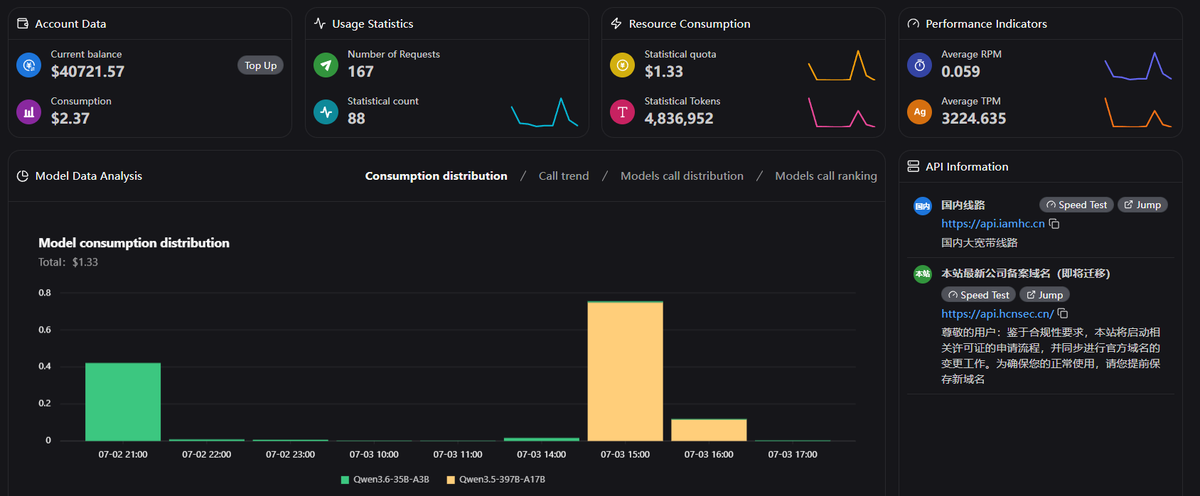
Task: Click the 0.059 average RPM value
Action: coord(961,72)
